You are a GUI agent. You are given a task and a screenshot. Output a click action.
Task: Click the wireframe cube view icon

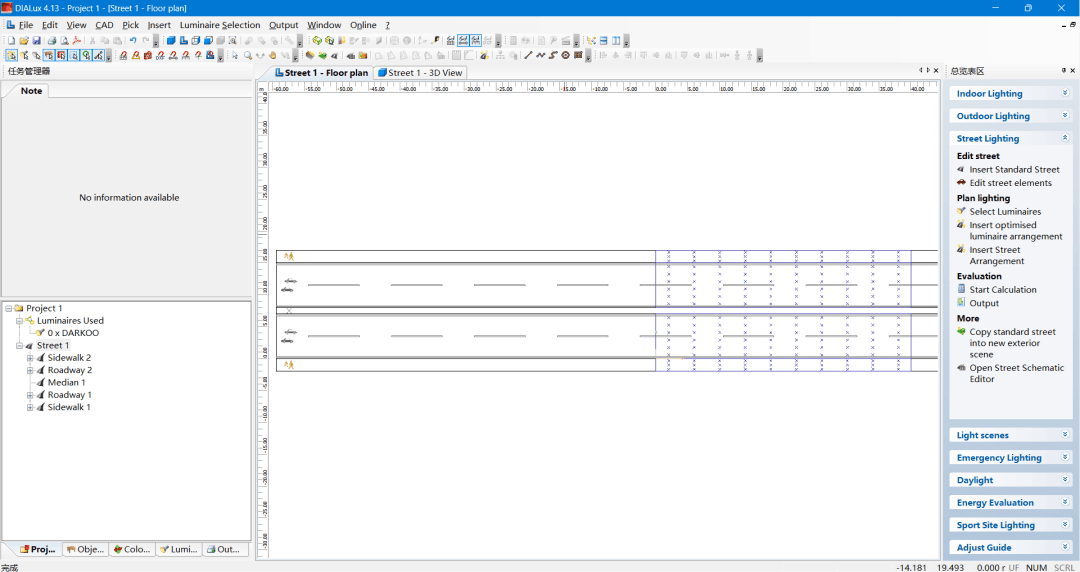click(196, 41)
